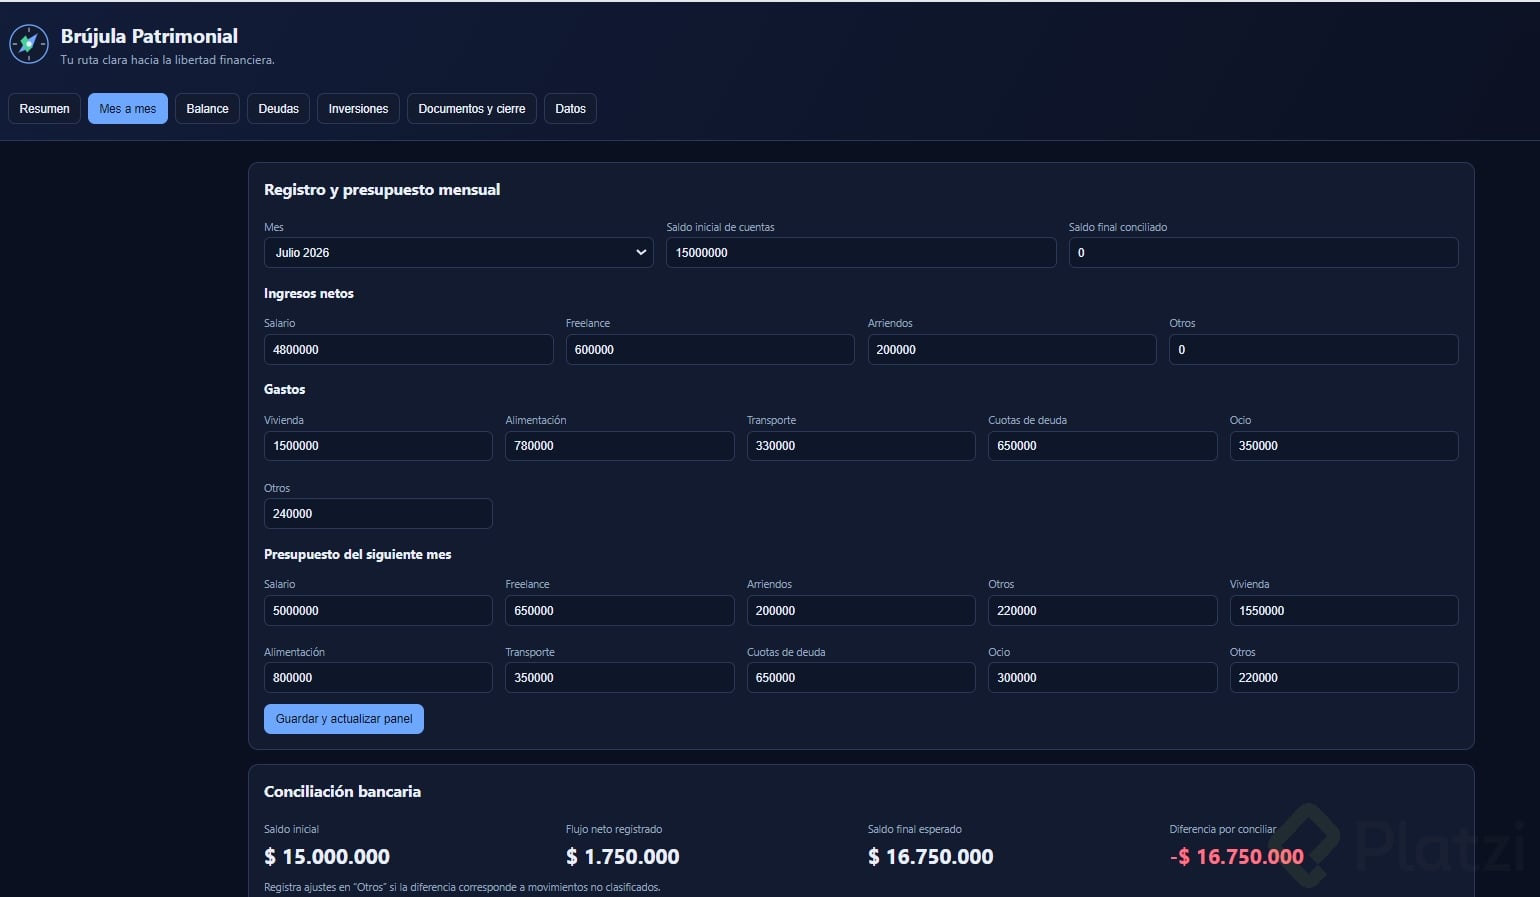Select the Flujo neto registrado value $ 1.750.000

[623, 857]
